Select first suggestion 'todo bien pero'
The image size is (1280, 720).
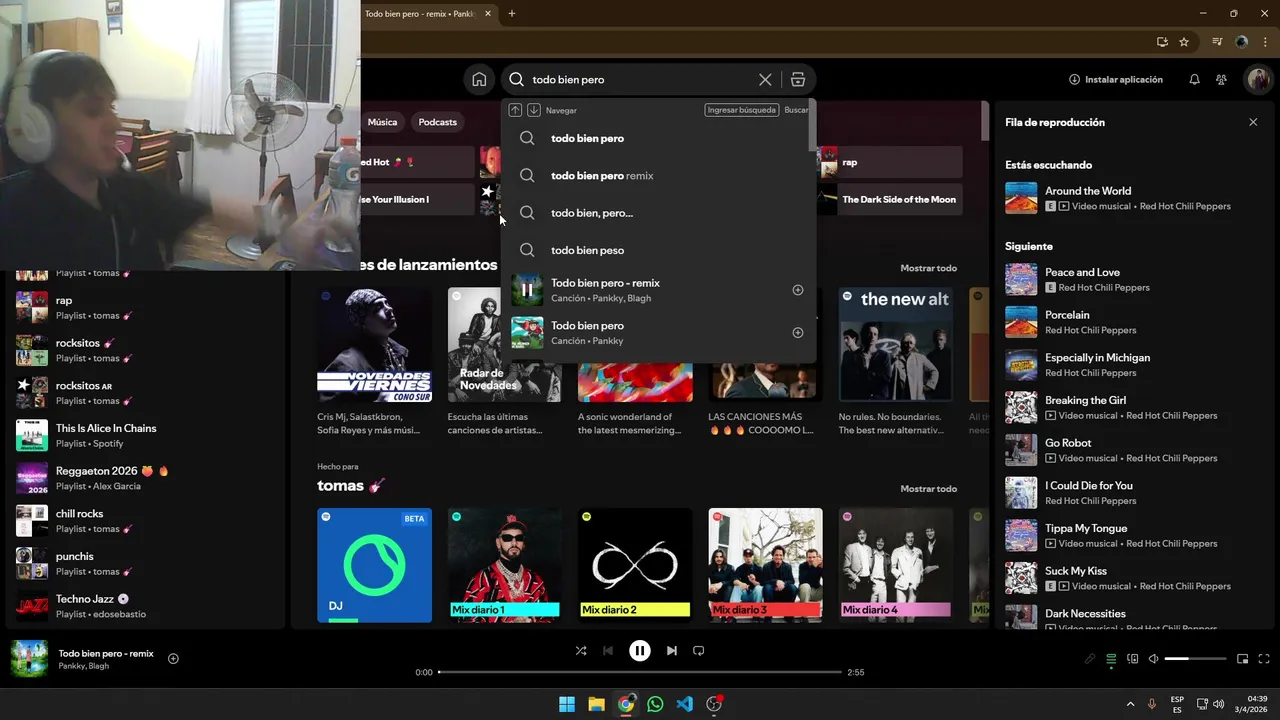tap(660, 138)
